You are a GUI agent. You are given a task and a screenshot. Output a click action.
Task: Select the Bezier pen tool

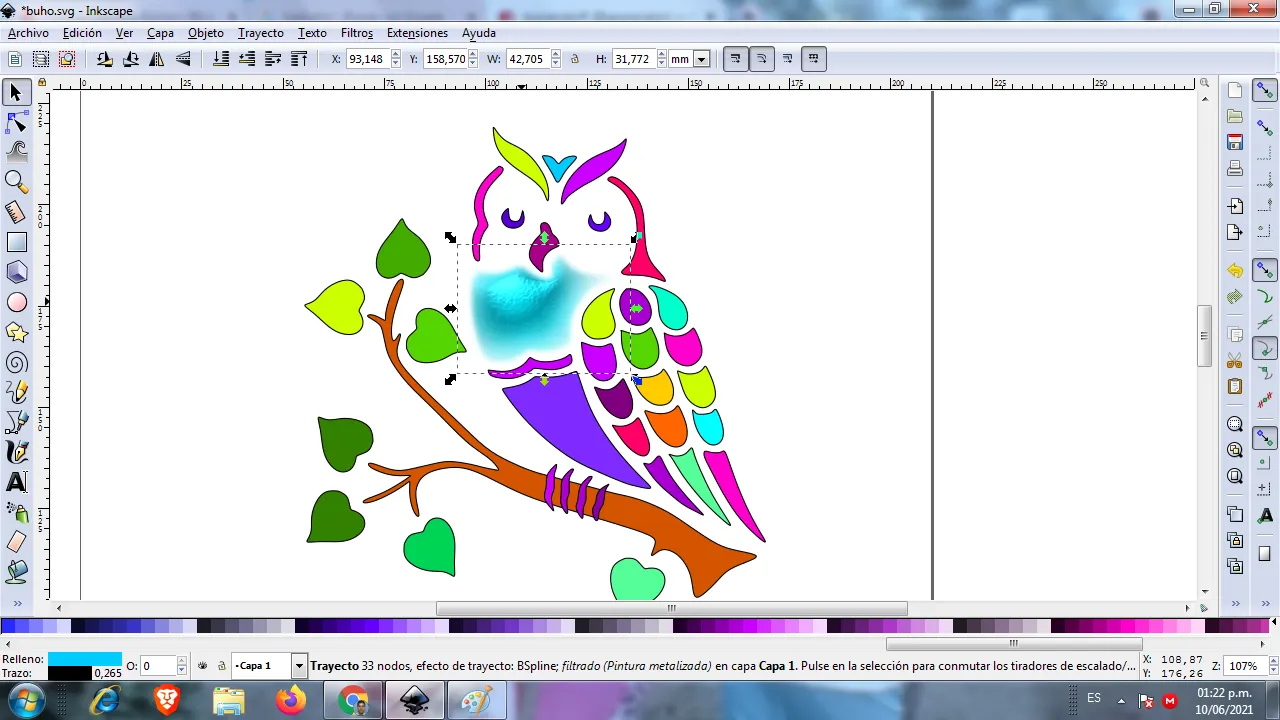[x=16, y=422]
